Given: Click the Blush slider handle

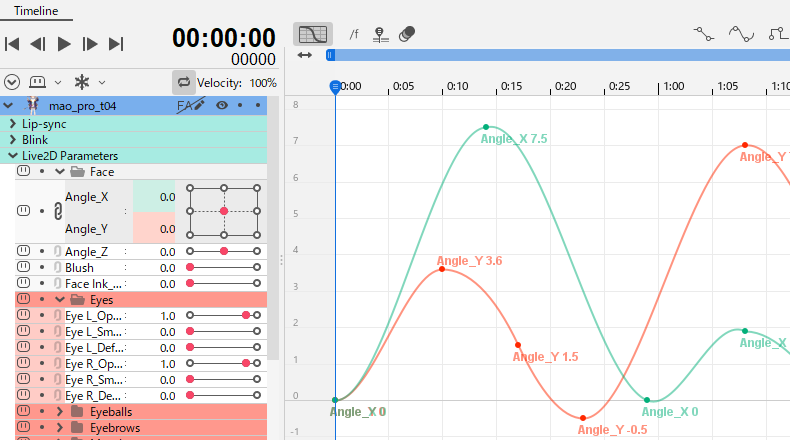Looking at the screenshot, I should 190,267.
